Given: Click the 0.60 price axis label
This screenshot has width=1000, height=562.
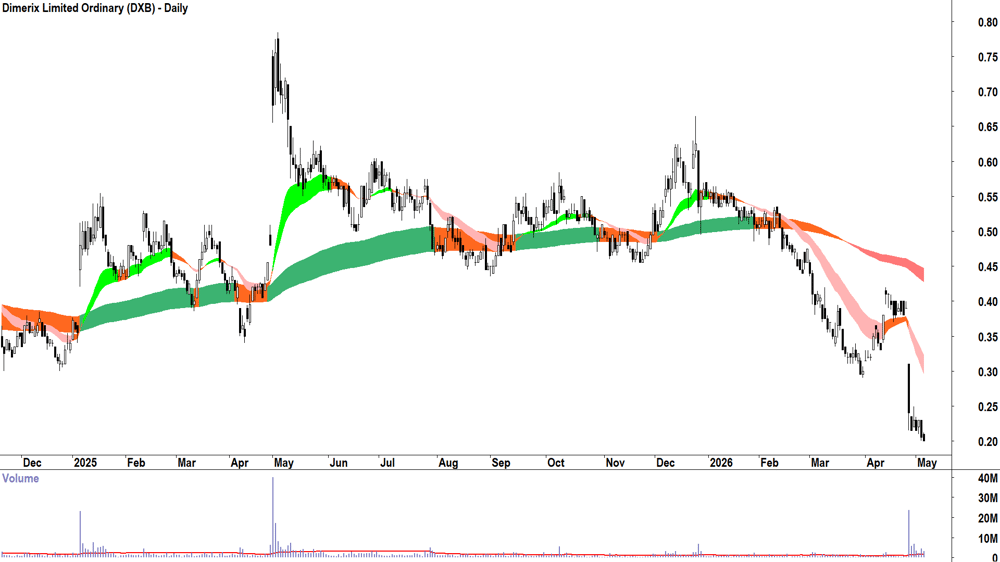Looking at the screenshot, I should pos(987,163).
